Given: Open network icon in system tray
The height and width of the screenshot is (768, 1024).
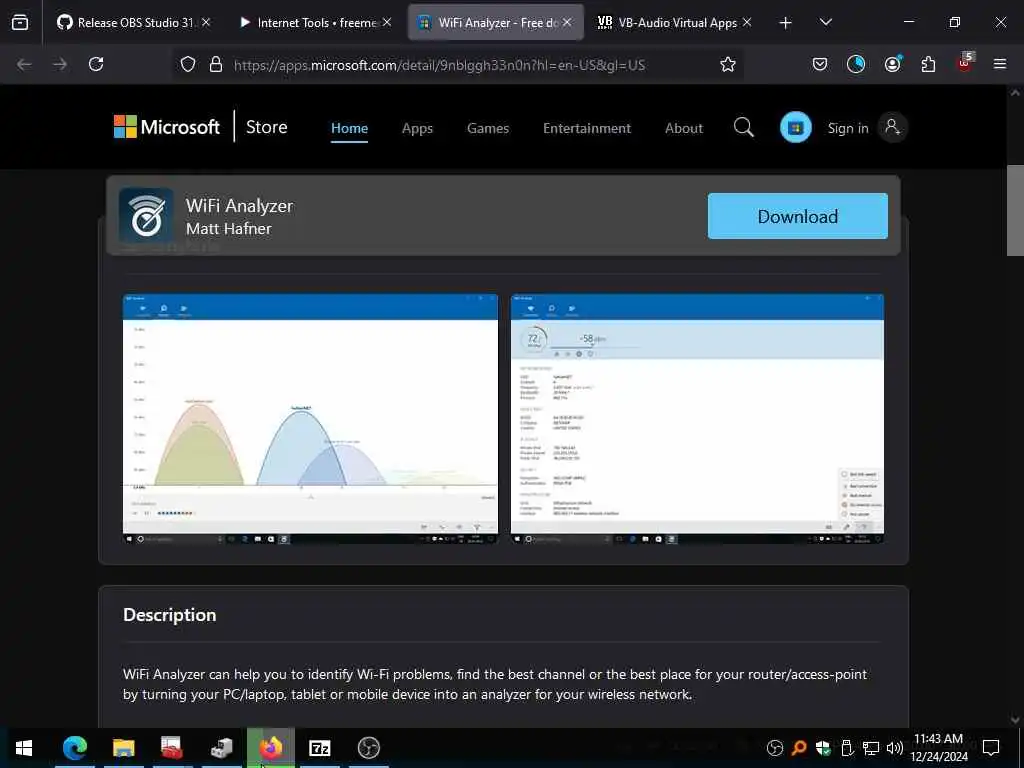Looking at the screenshot, I should 871,748.
